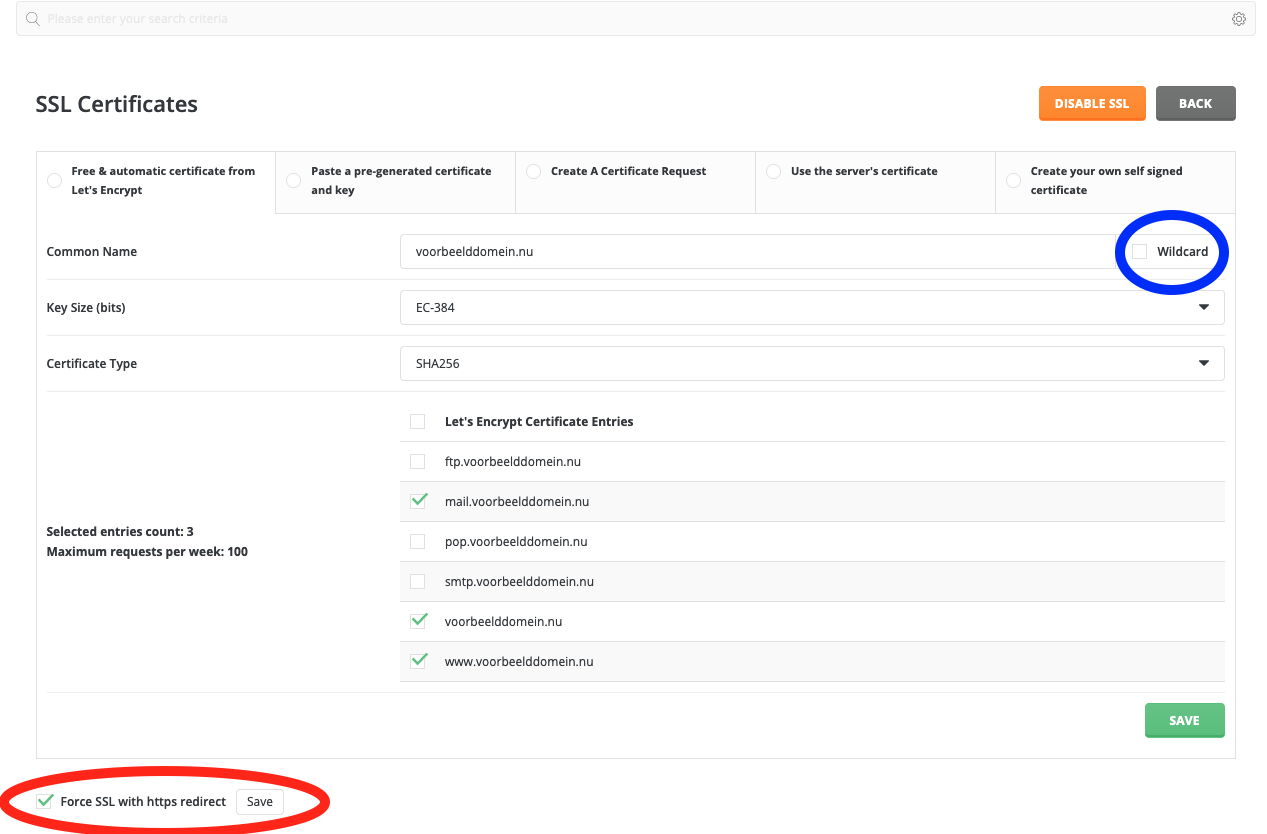Click the 'Common Name' label
1267x834 pixels.
92,252
